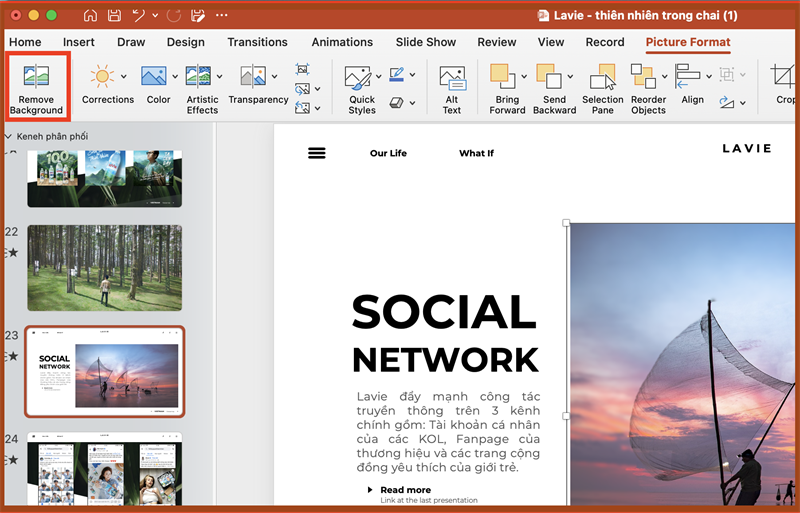Click the Read more link on slide
This screenshot has width=800, height=513.
point(405,490)
